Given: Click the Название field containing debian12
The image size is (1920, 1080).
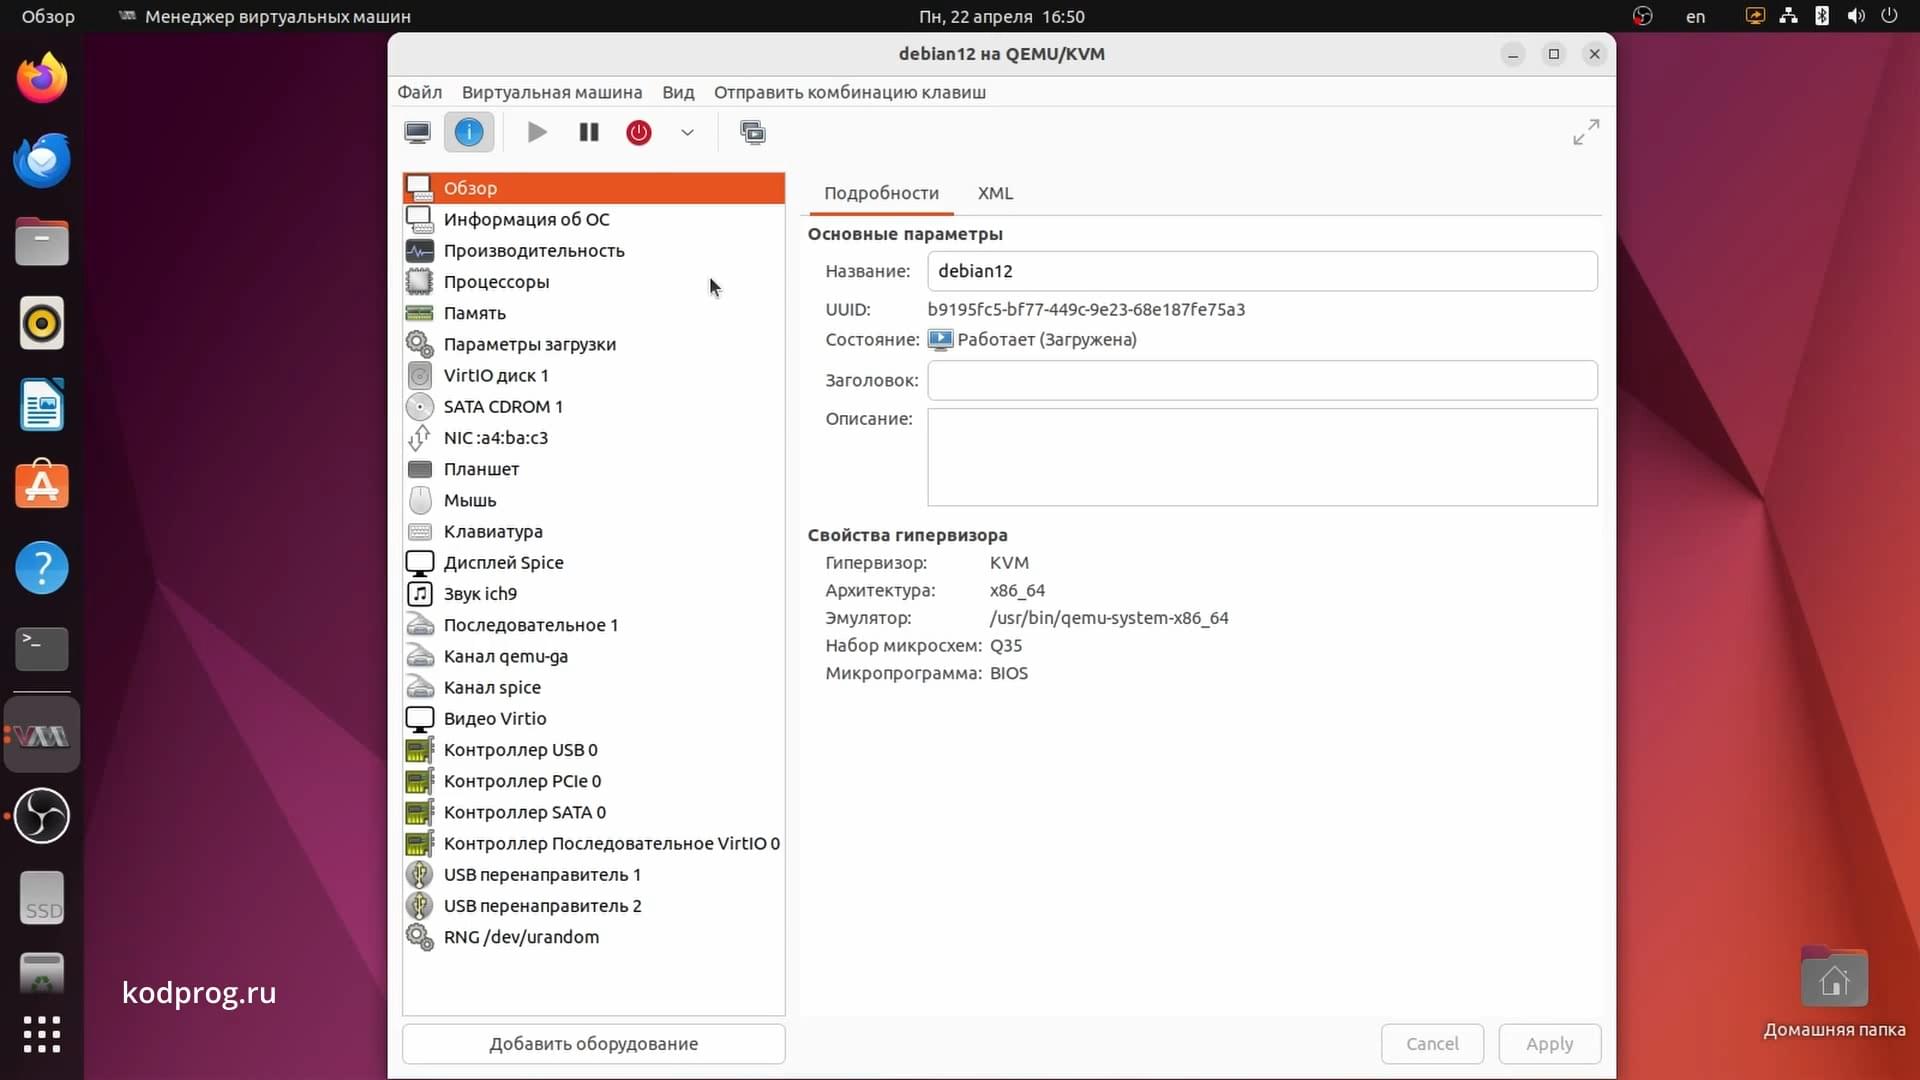Looking at the screenshot, I should (x=1262, y=271).
